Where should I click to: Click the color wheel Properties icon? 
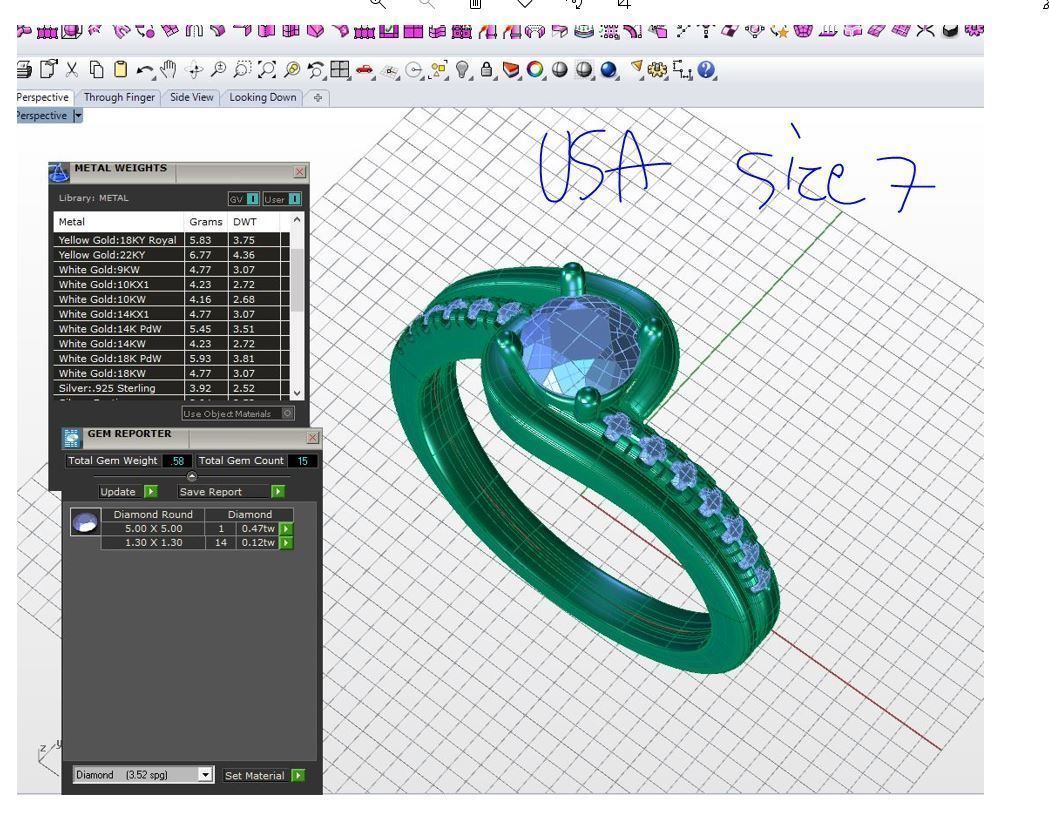(x=535, y=70)
